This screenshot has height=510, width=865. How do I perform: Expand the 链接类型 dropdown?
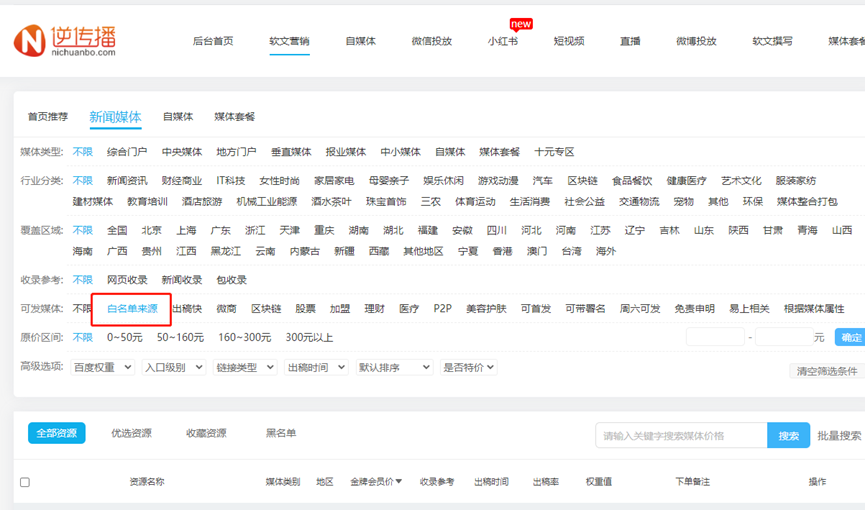[x=244, y=368]
